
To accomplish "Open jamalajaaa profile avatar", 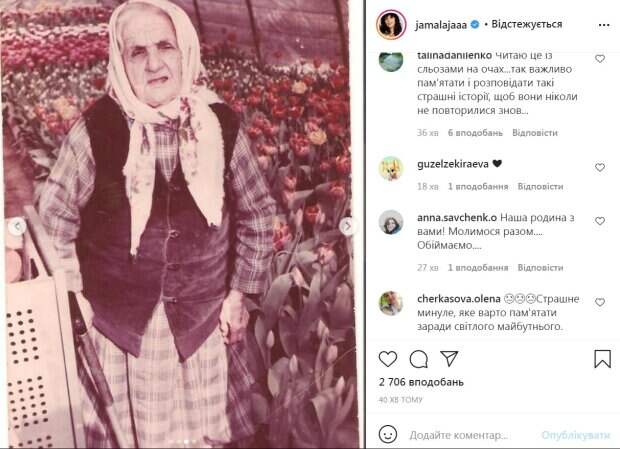I will coord(391,25).
